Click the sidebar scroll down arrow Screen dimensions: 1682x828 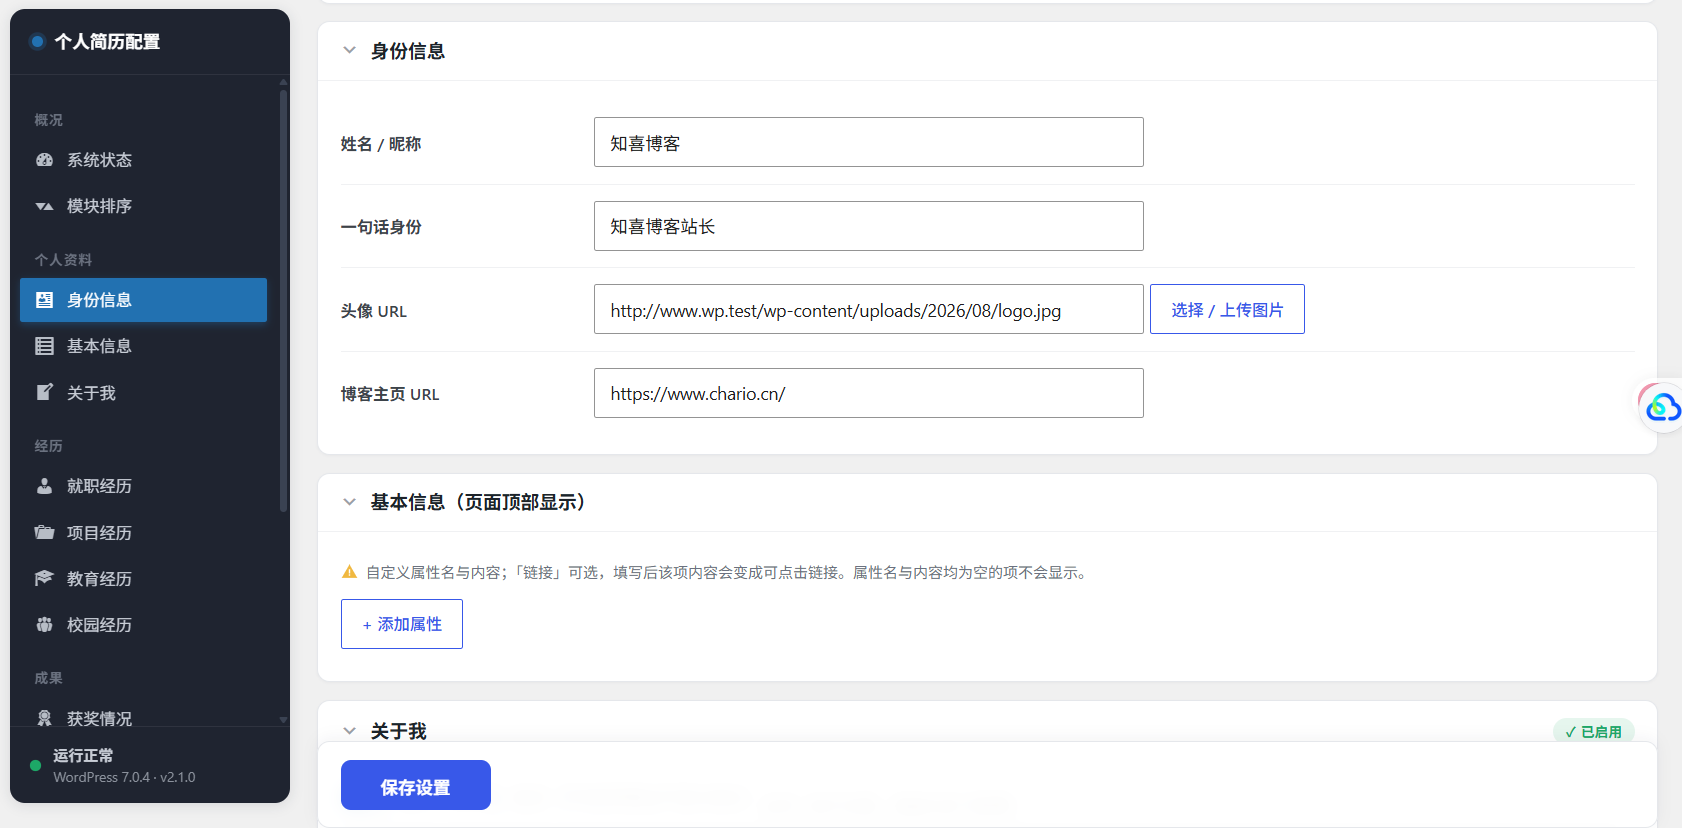(284, 719)
